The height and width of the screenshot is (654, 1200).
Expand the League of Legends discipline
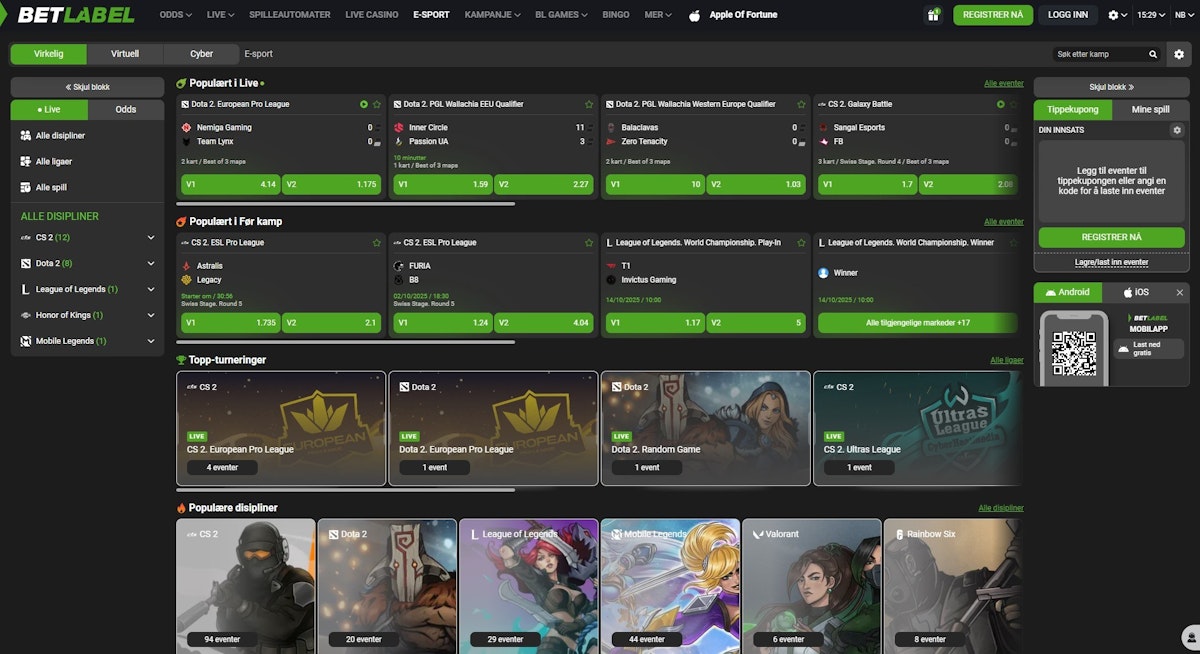pos(151,289)
